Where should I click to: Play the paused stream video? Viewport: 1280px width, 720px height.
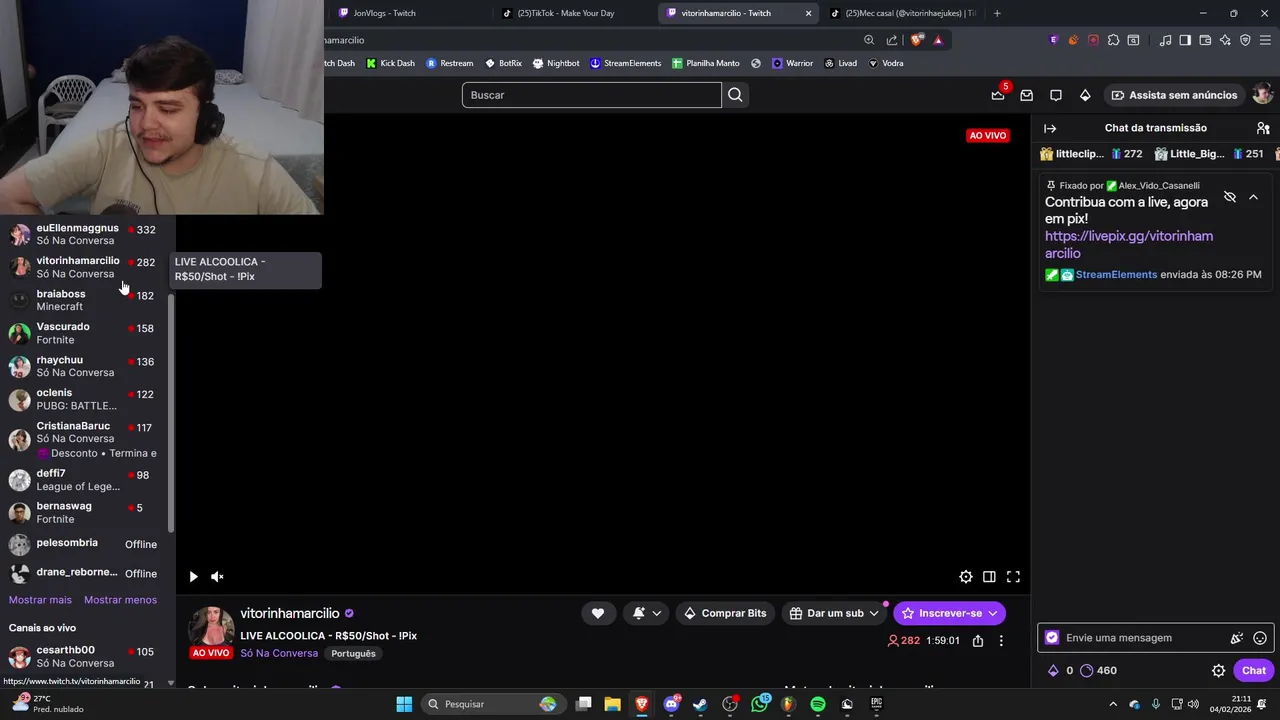pos(193,576)
